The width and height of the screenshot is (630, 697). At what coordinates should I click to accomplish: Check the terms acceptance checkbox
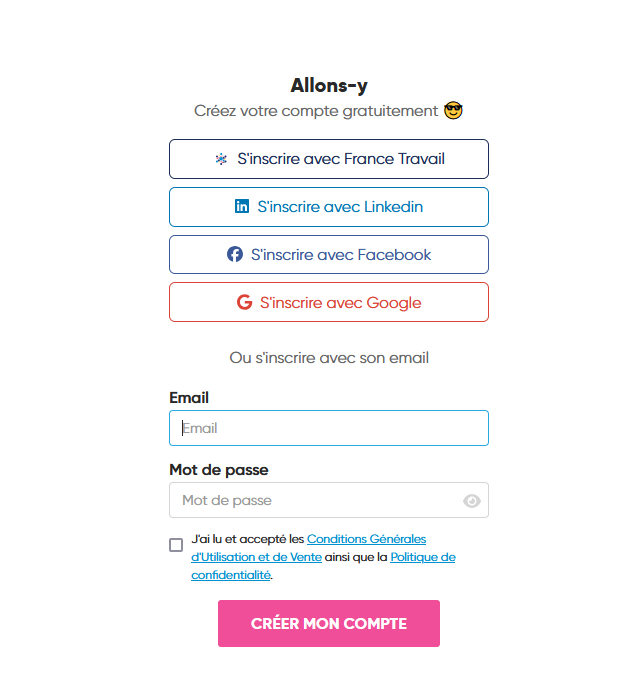[176, 545]
